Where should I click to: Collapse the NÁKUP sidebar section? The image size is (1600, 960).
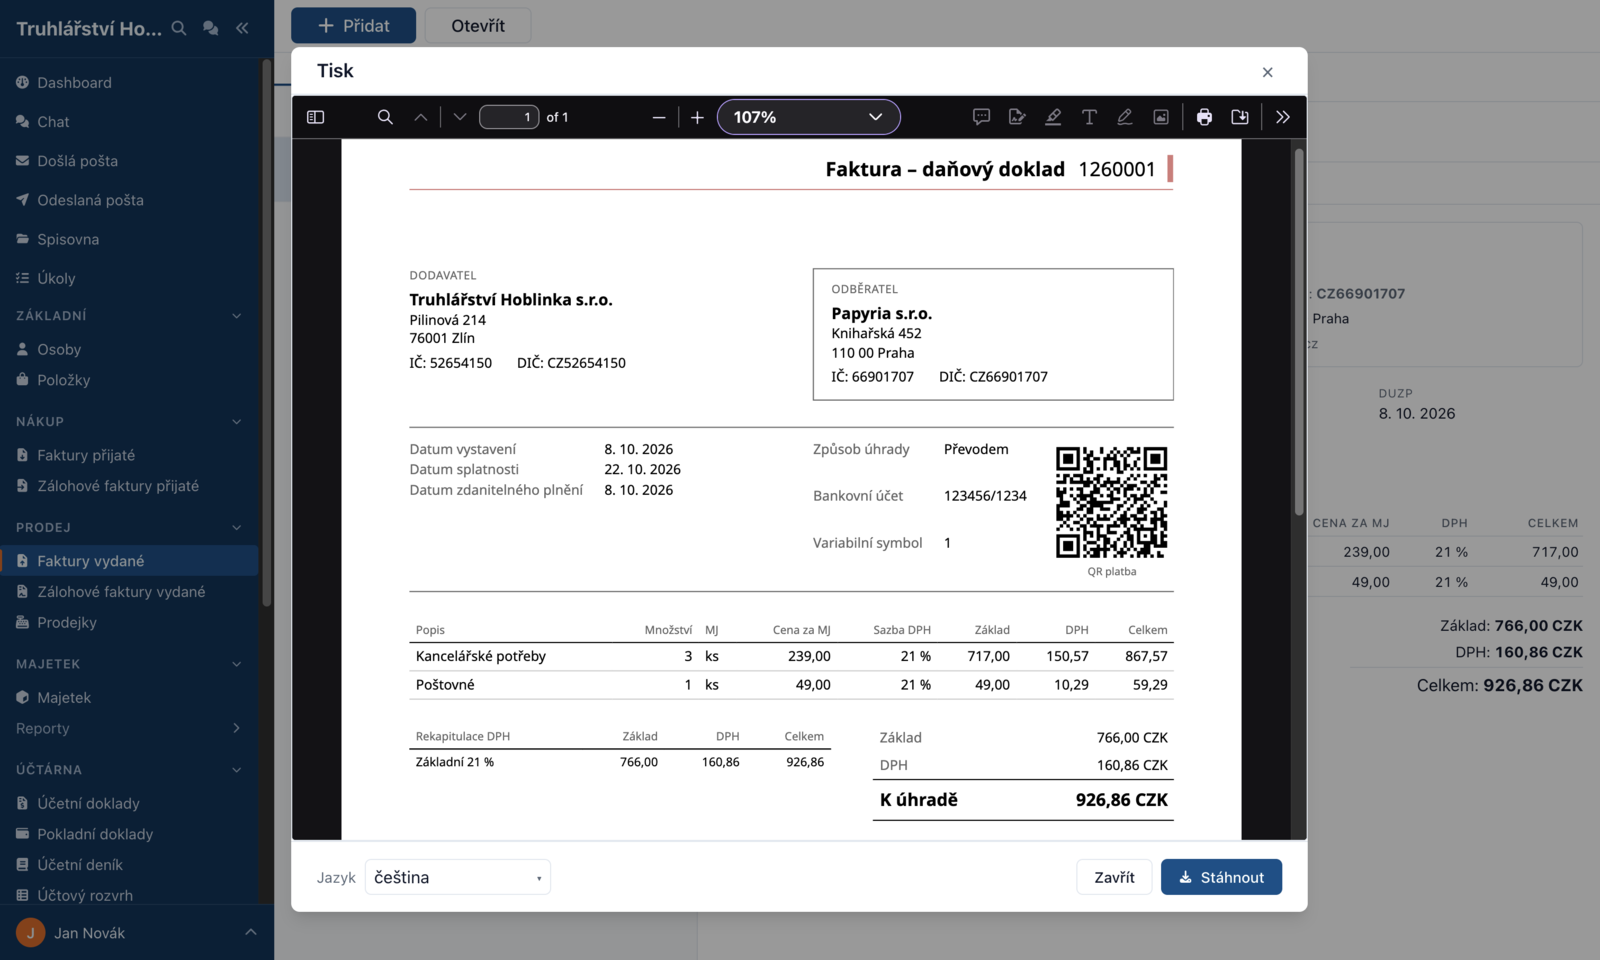237,422
